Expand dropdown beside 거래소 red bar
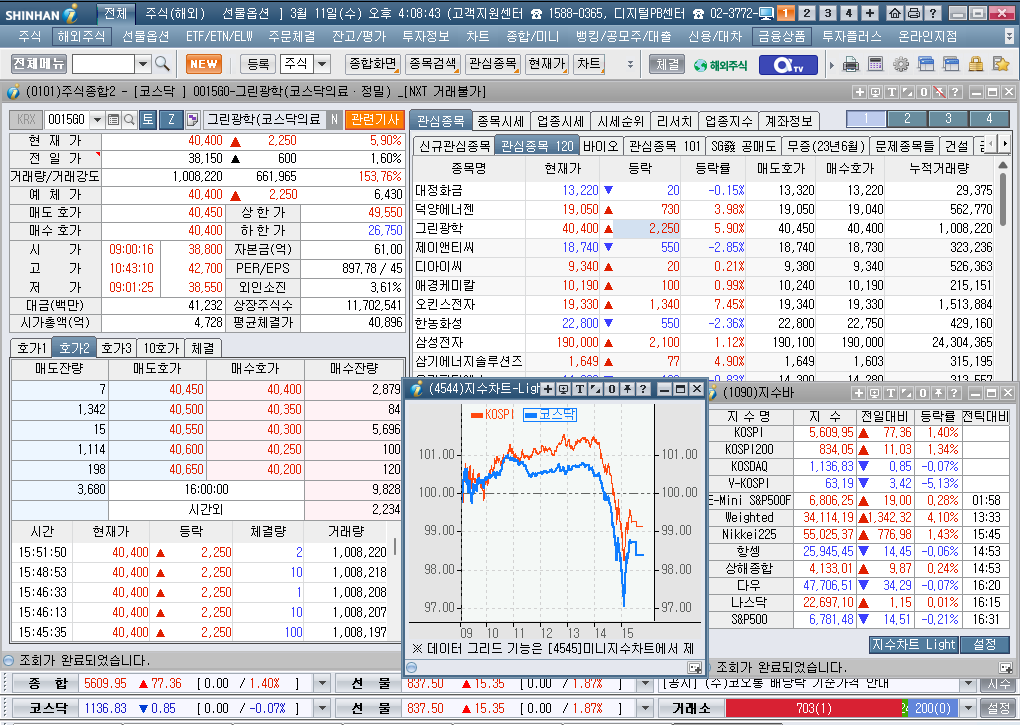Viewport: 1020px width, 725px height. (969, 708)
